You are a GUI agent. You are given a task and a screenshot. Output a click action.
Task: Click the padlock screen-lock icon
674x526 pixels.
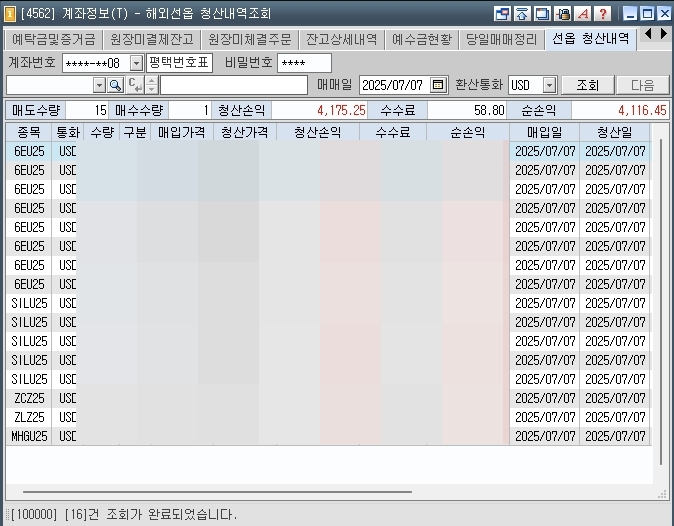(562, 14)
